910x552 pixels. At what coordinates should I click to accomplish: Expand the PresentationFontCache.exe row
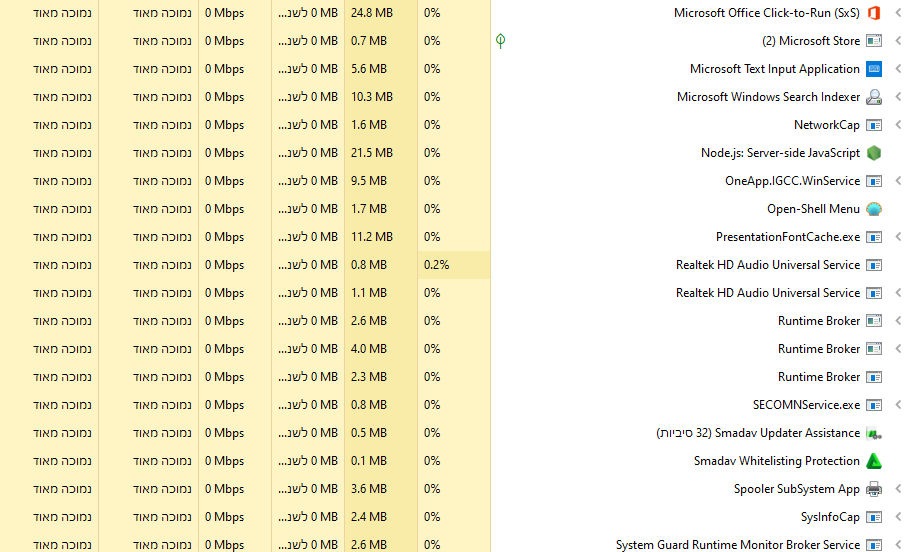tap(898, 237)
